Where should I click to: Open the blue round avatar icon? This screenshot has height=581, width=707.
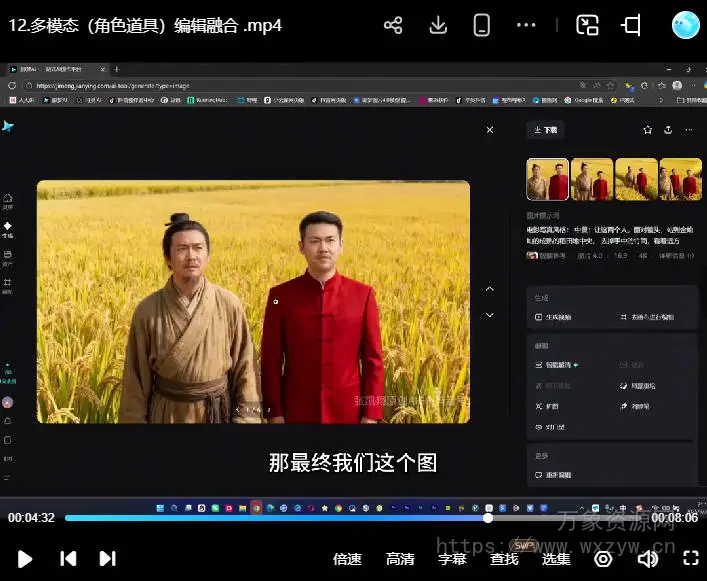[685, 26]
